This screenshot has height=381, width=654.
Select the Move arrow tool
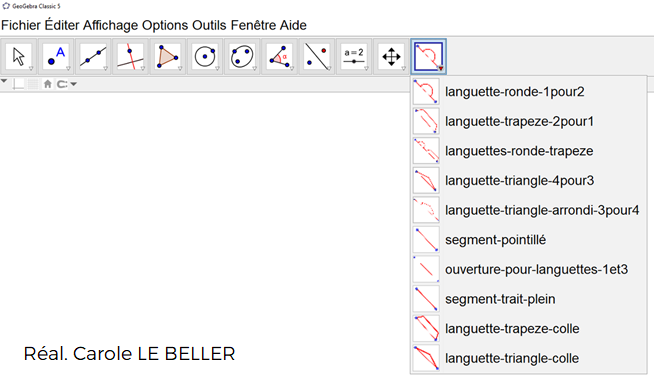click(19, 56)
